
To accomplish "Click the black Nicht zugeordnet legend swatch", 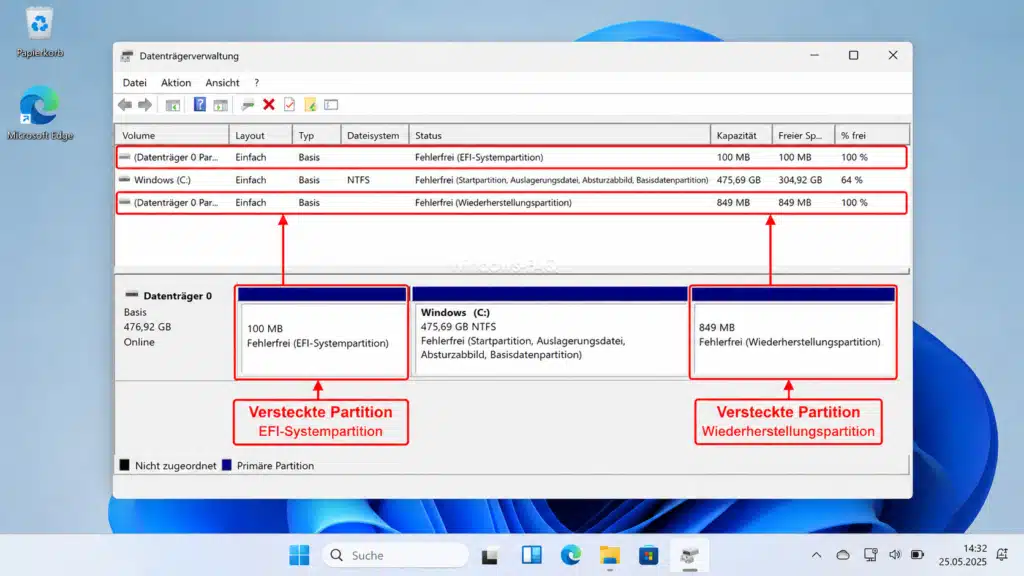I will pos(124,465).
